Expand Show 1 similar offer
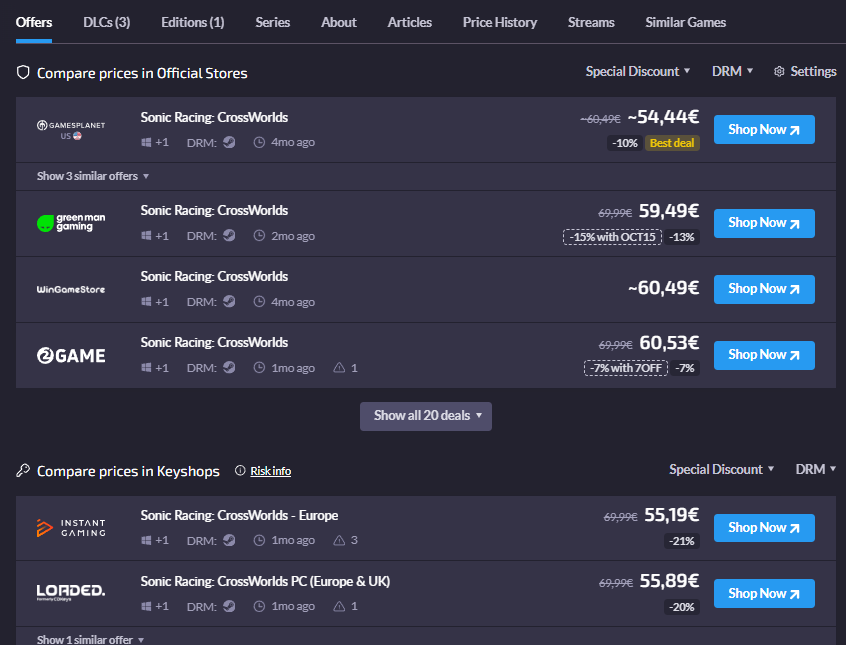Image resolution: width=846 pixels, height=645 pixels. (x=90, y=639)
